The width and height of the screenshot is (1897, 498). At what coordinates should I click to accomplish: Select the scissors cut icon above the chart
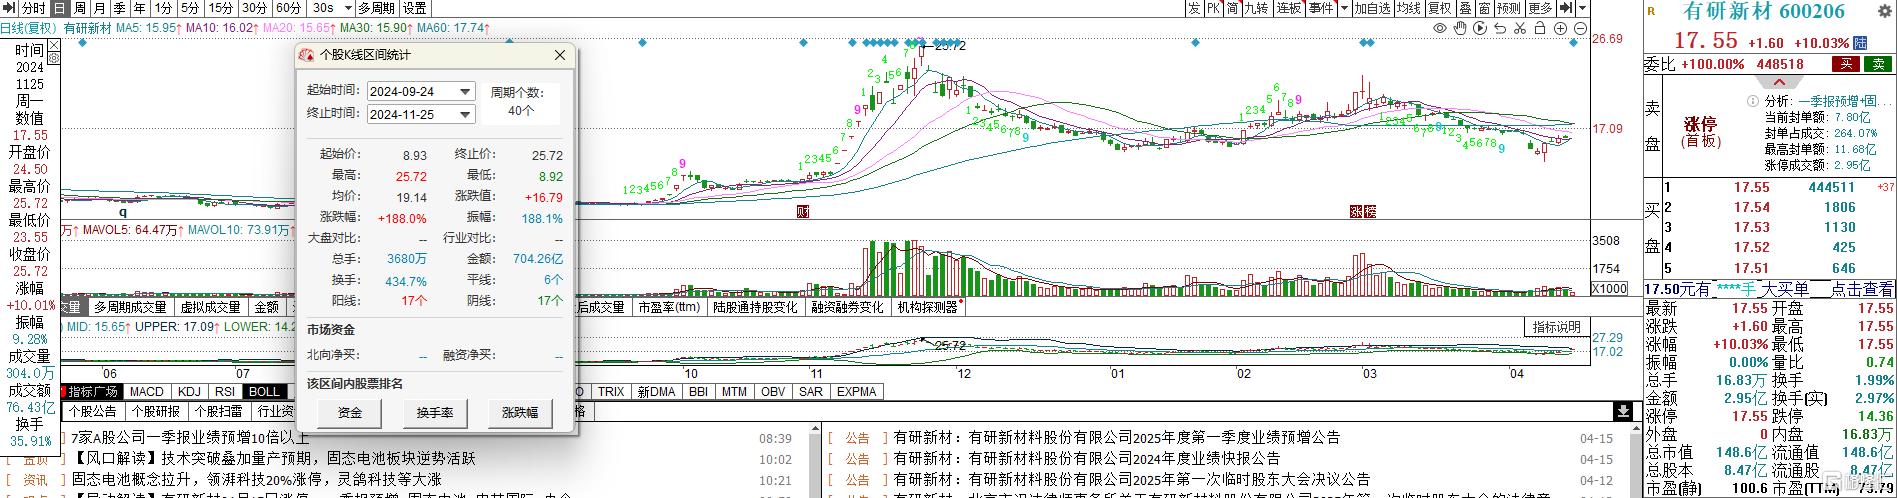[1520, 28]
